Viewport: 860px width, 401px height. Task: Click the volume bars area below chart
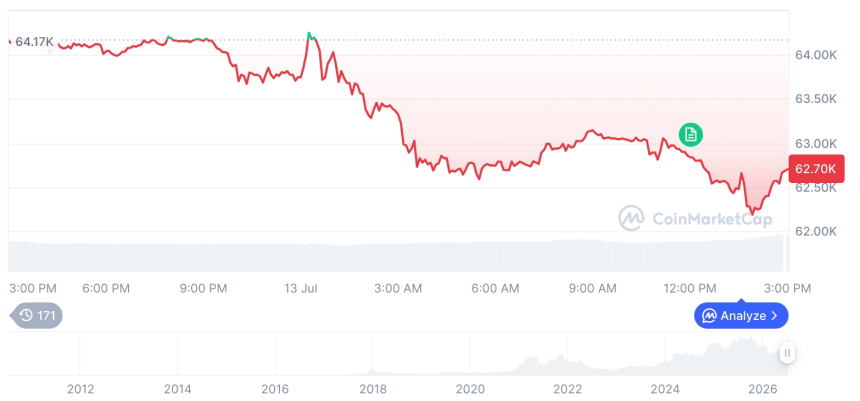pos(398,254)
